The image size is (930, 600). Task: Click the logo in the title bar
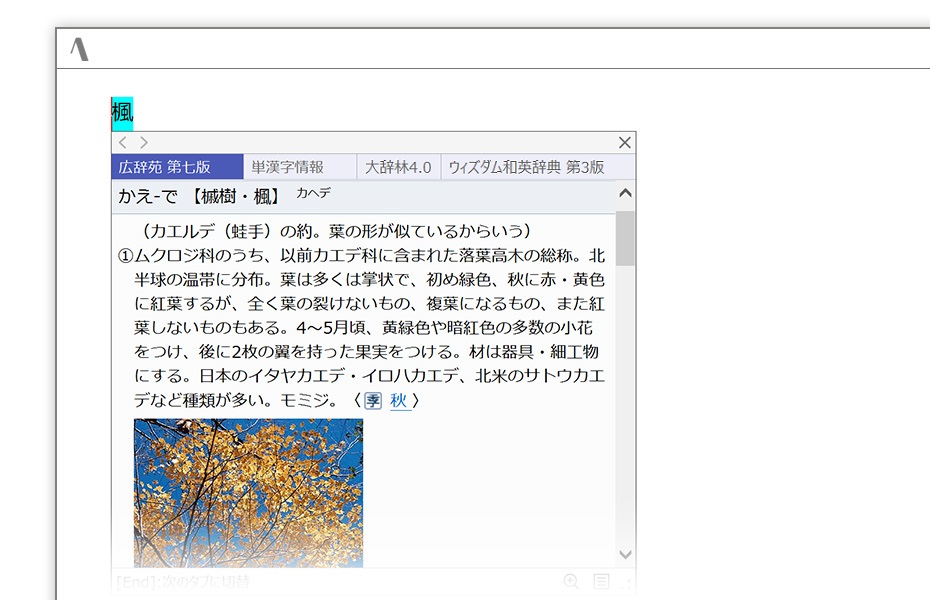(x=79, y=49)
